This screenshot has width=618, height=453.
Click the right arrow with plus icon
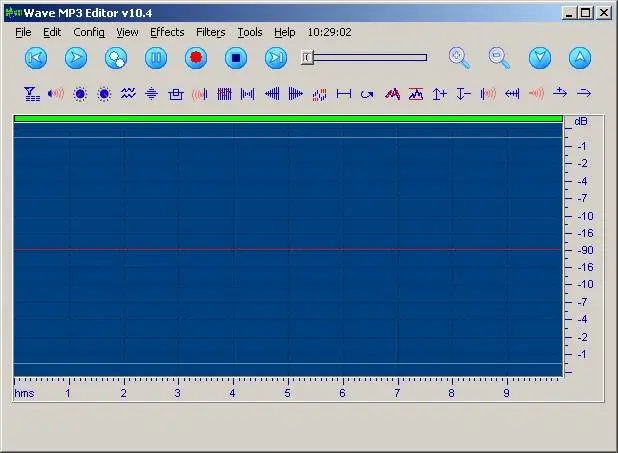[560, 93]
